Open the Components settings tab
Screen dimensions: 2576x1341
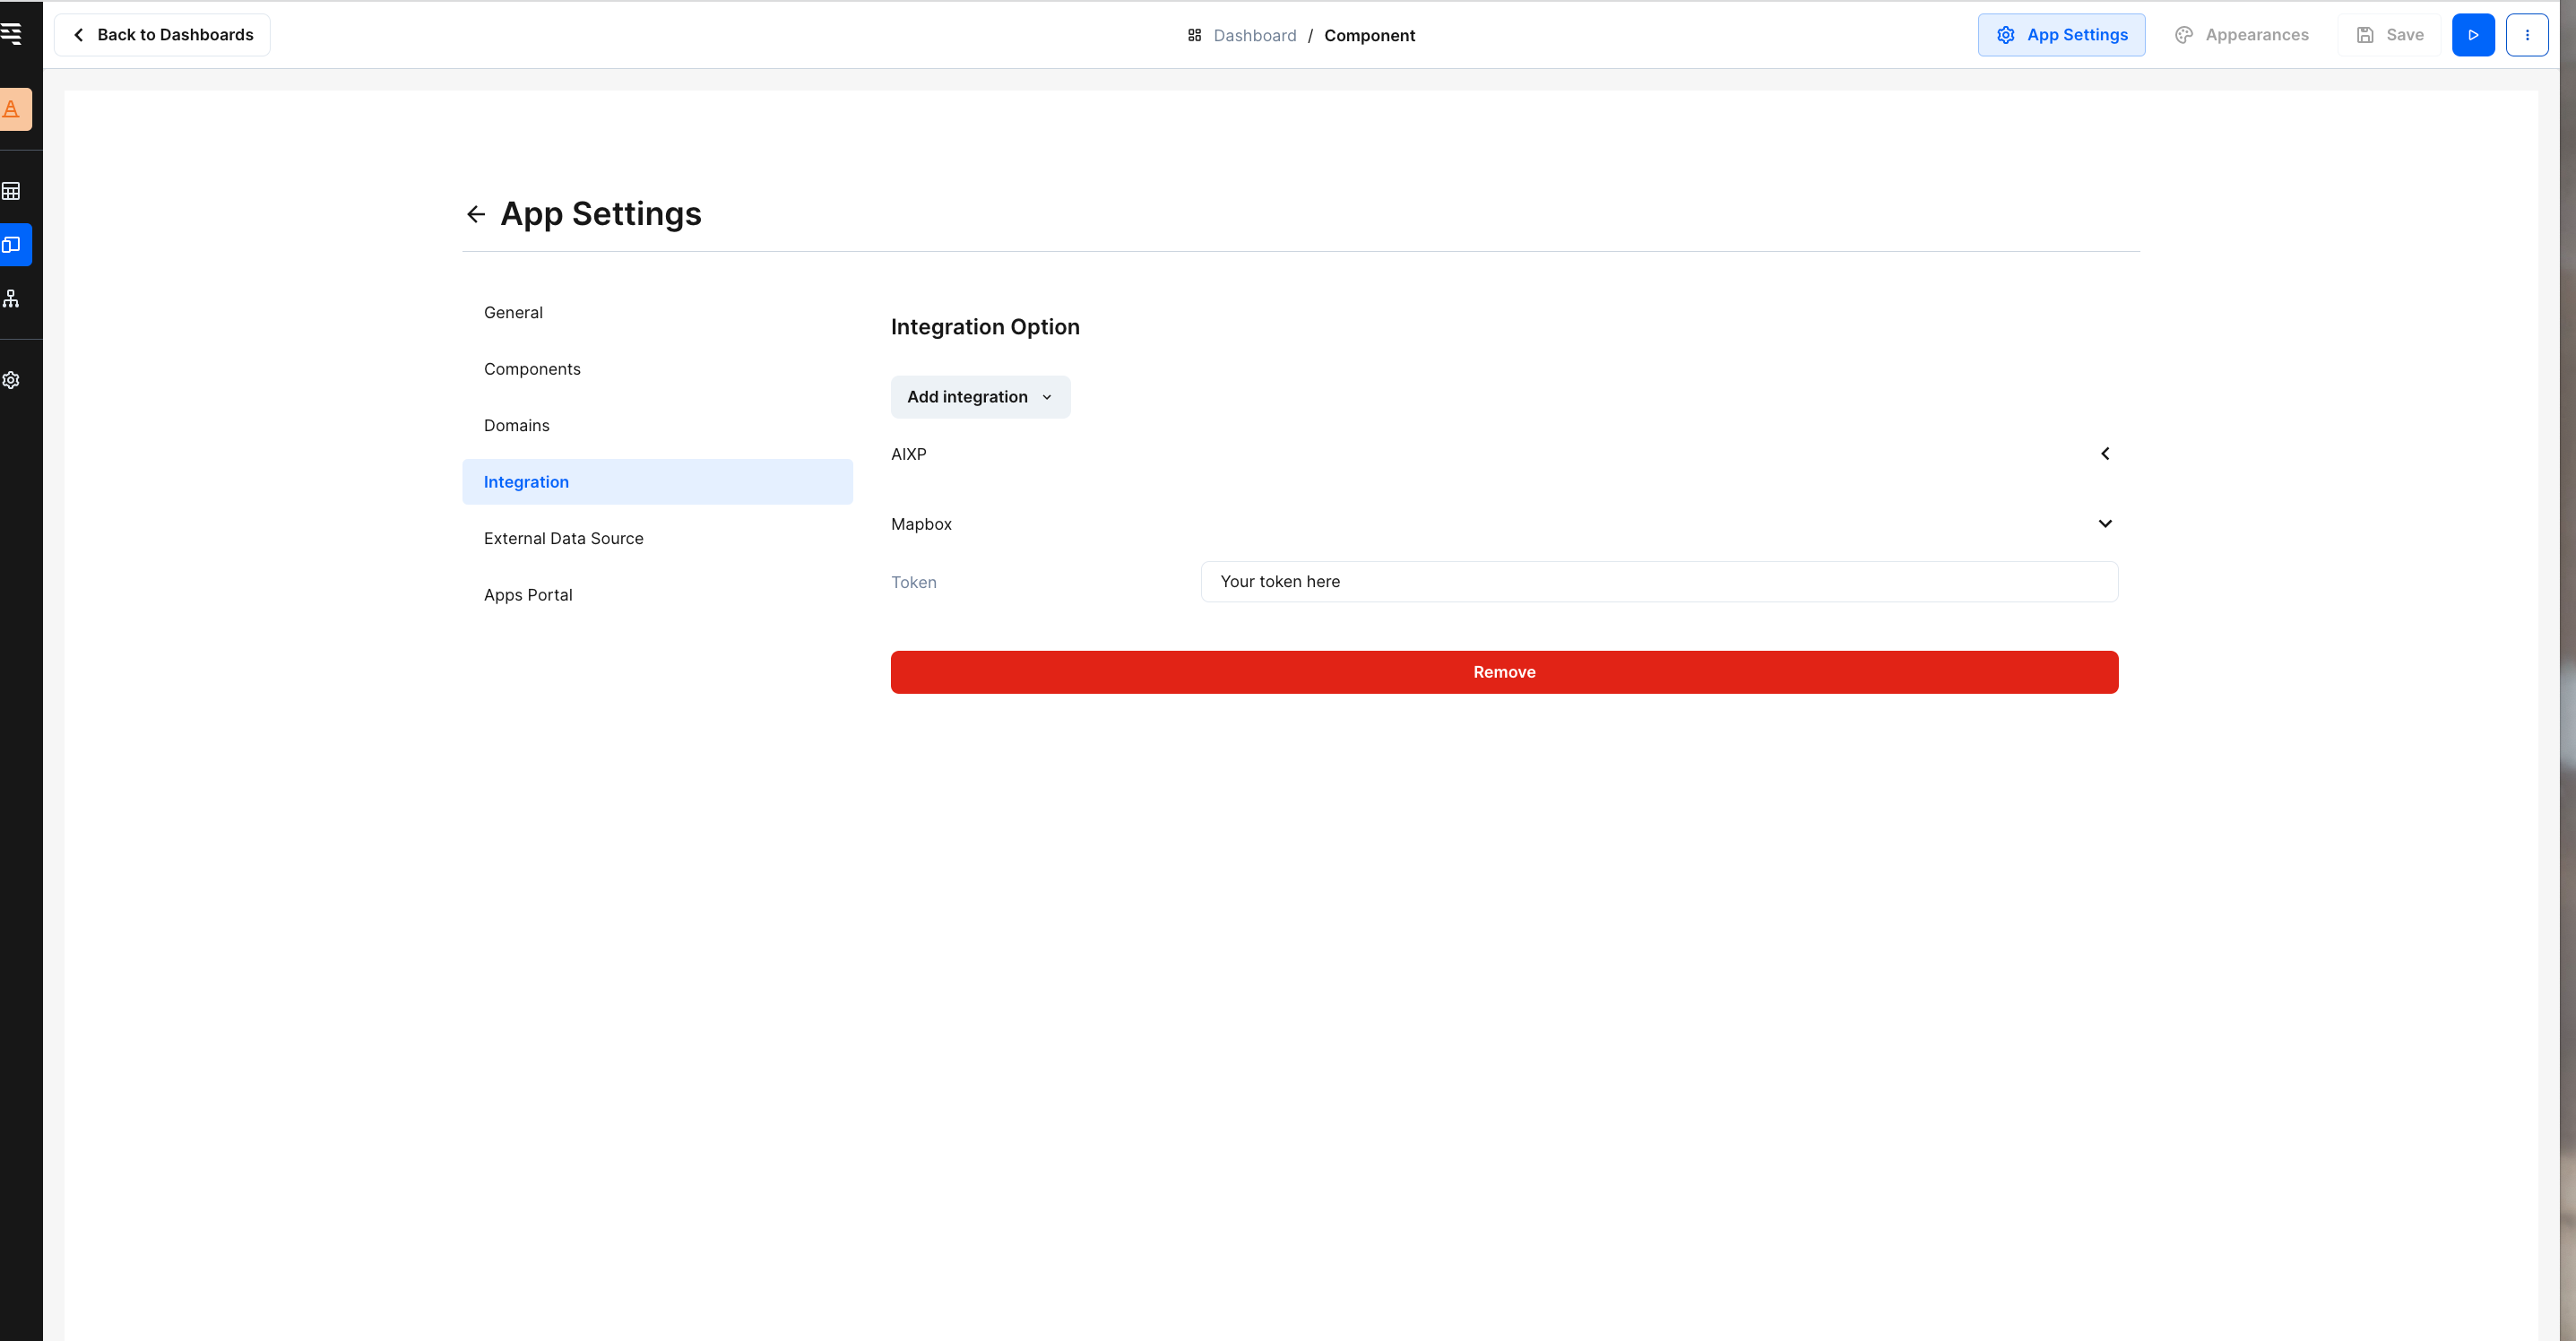(x=531, y=369)
